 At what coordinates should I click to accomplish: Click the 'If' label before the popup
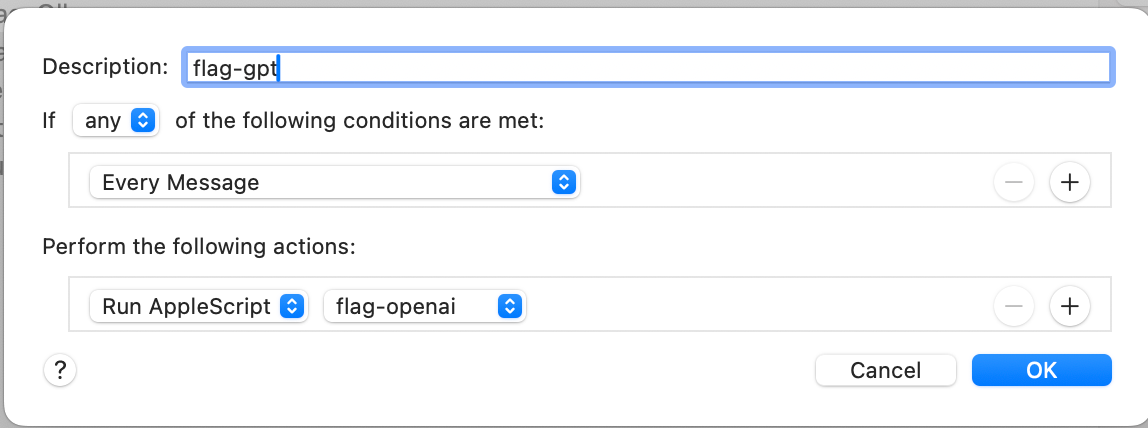click(49, 121)
